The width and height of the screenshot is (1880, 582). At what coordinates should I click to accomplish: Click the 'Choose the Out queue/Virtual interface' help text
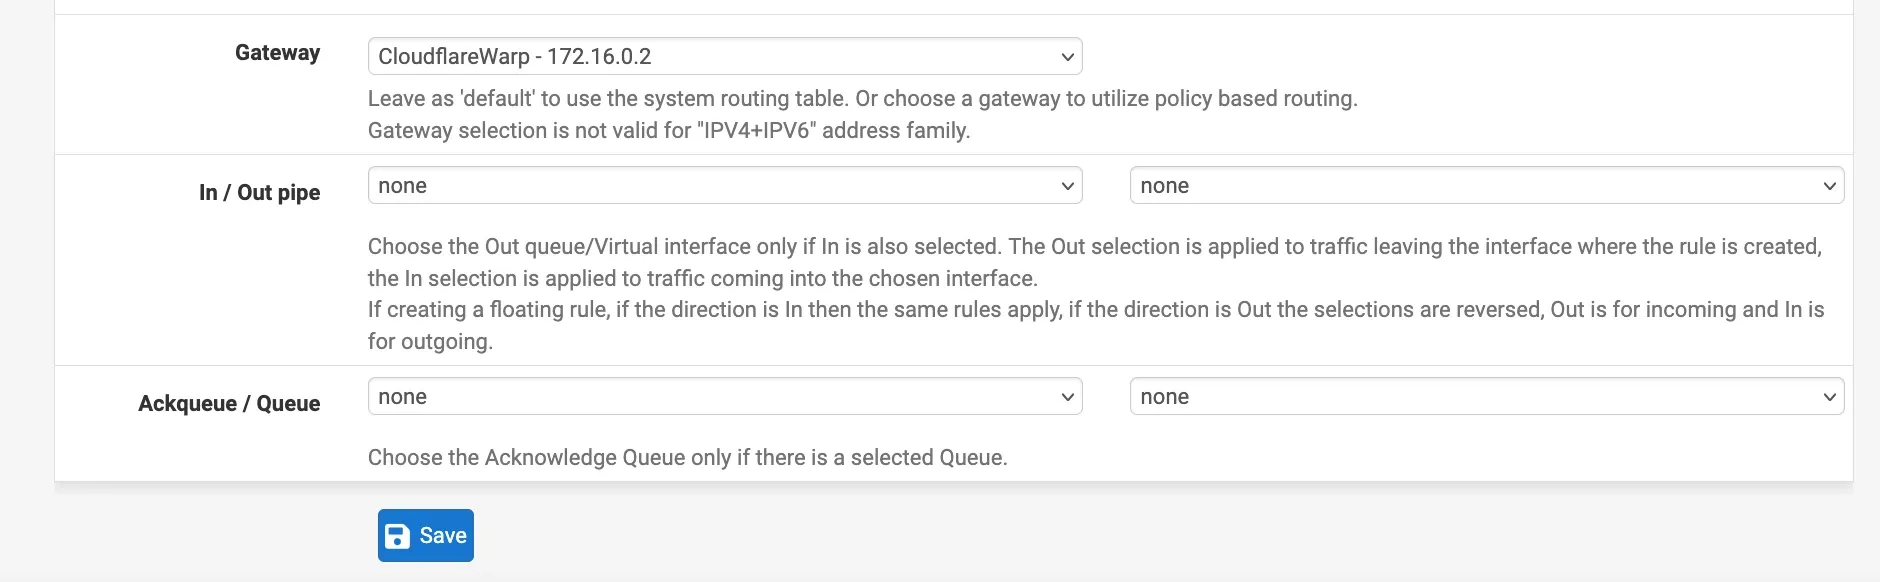[1095, 262]
